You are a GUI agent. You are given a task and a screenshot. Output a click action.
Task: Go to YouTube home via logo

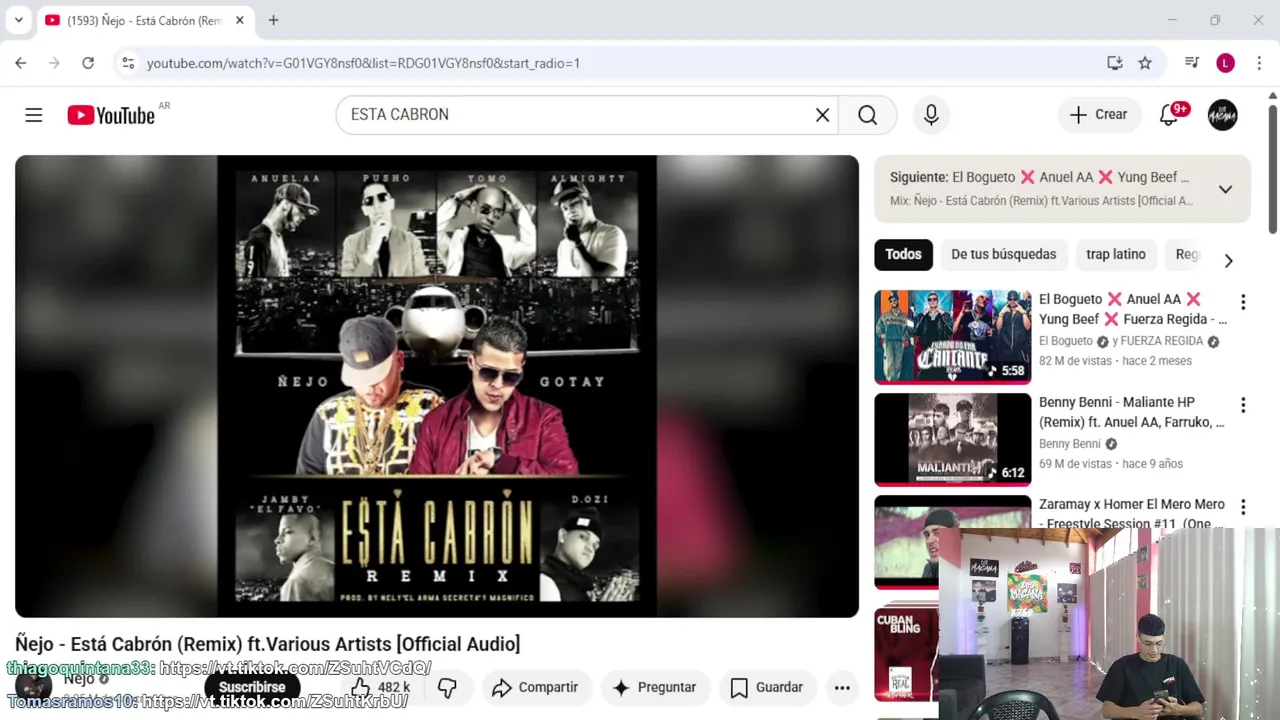(111, 115)
